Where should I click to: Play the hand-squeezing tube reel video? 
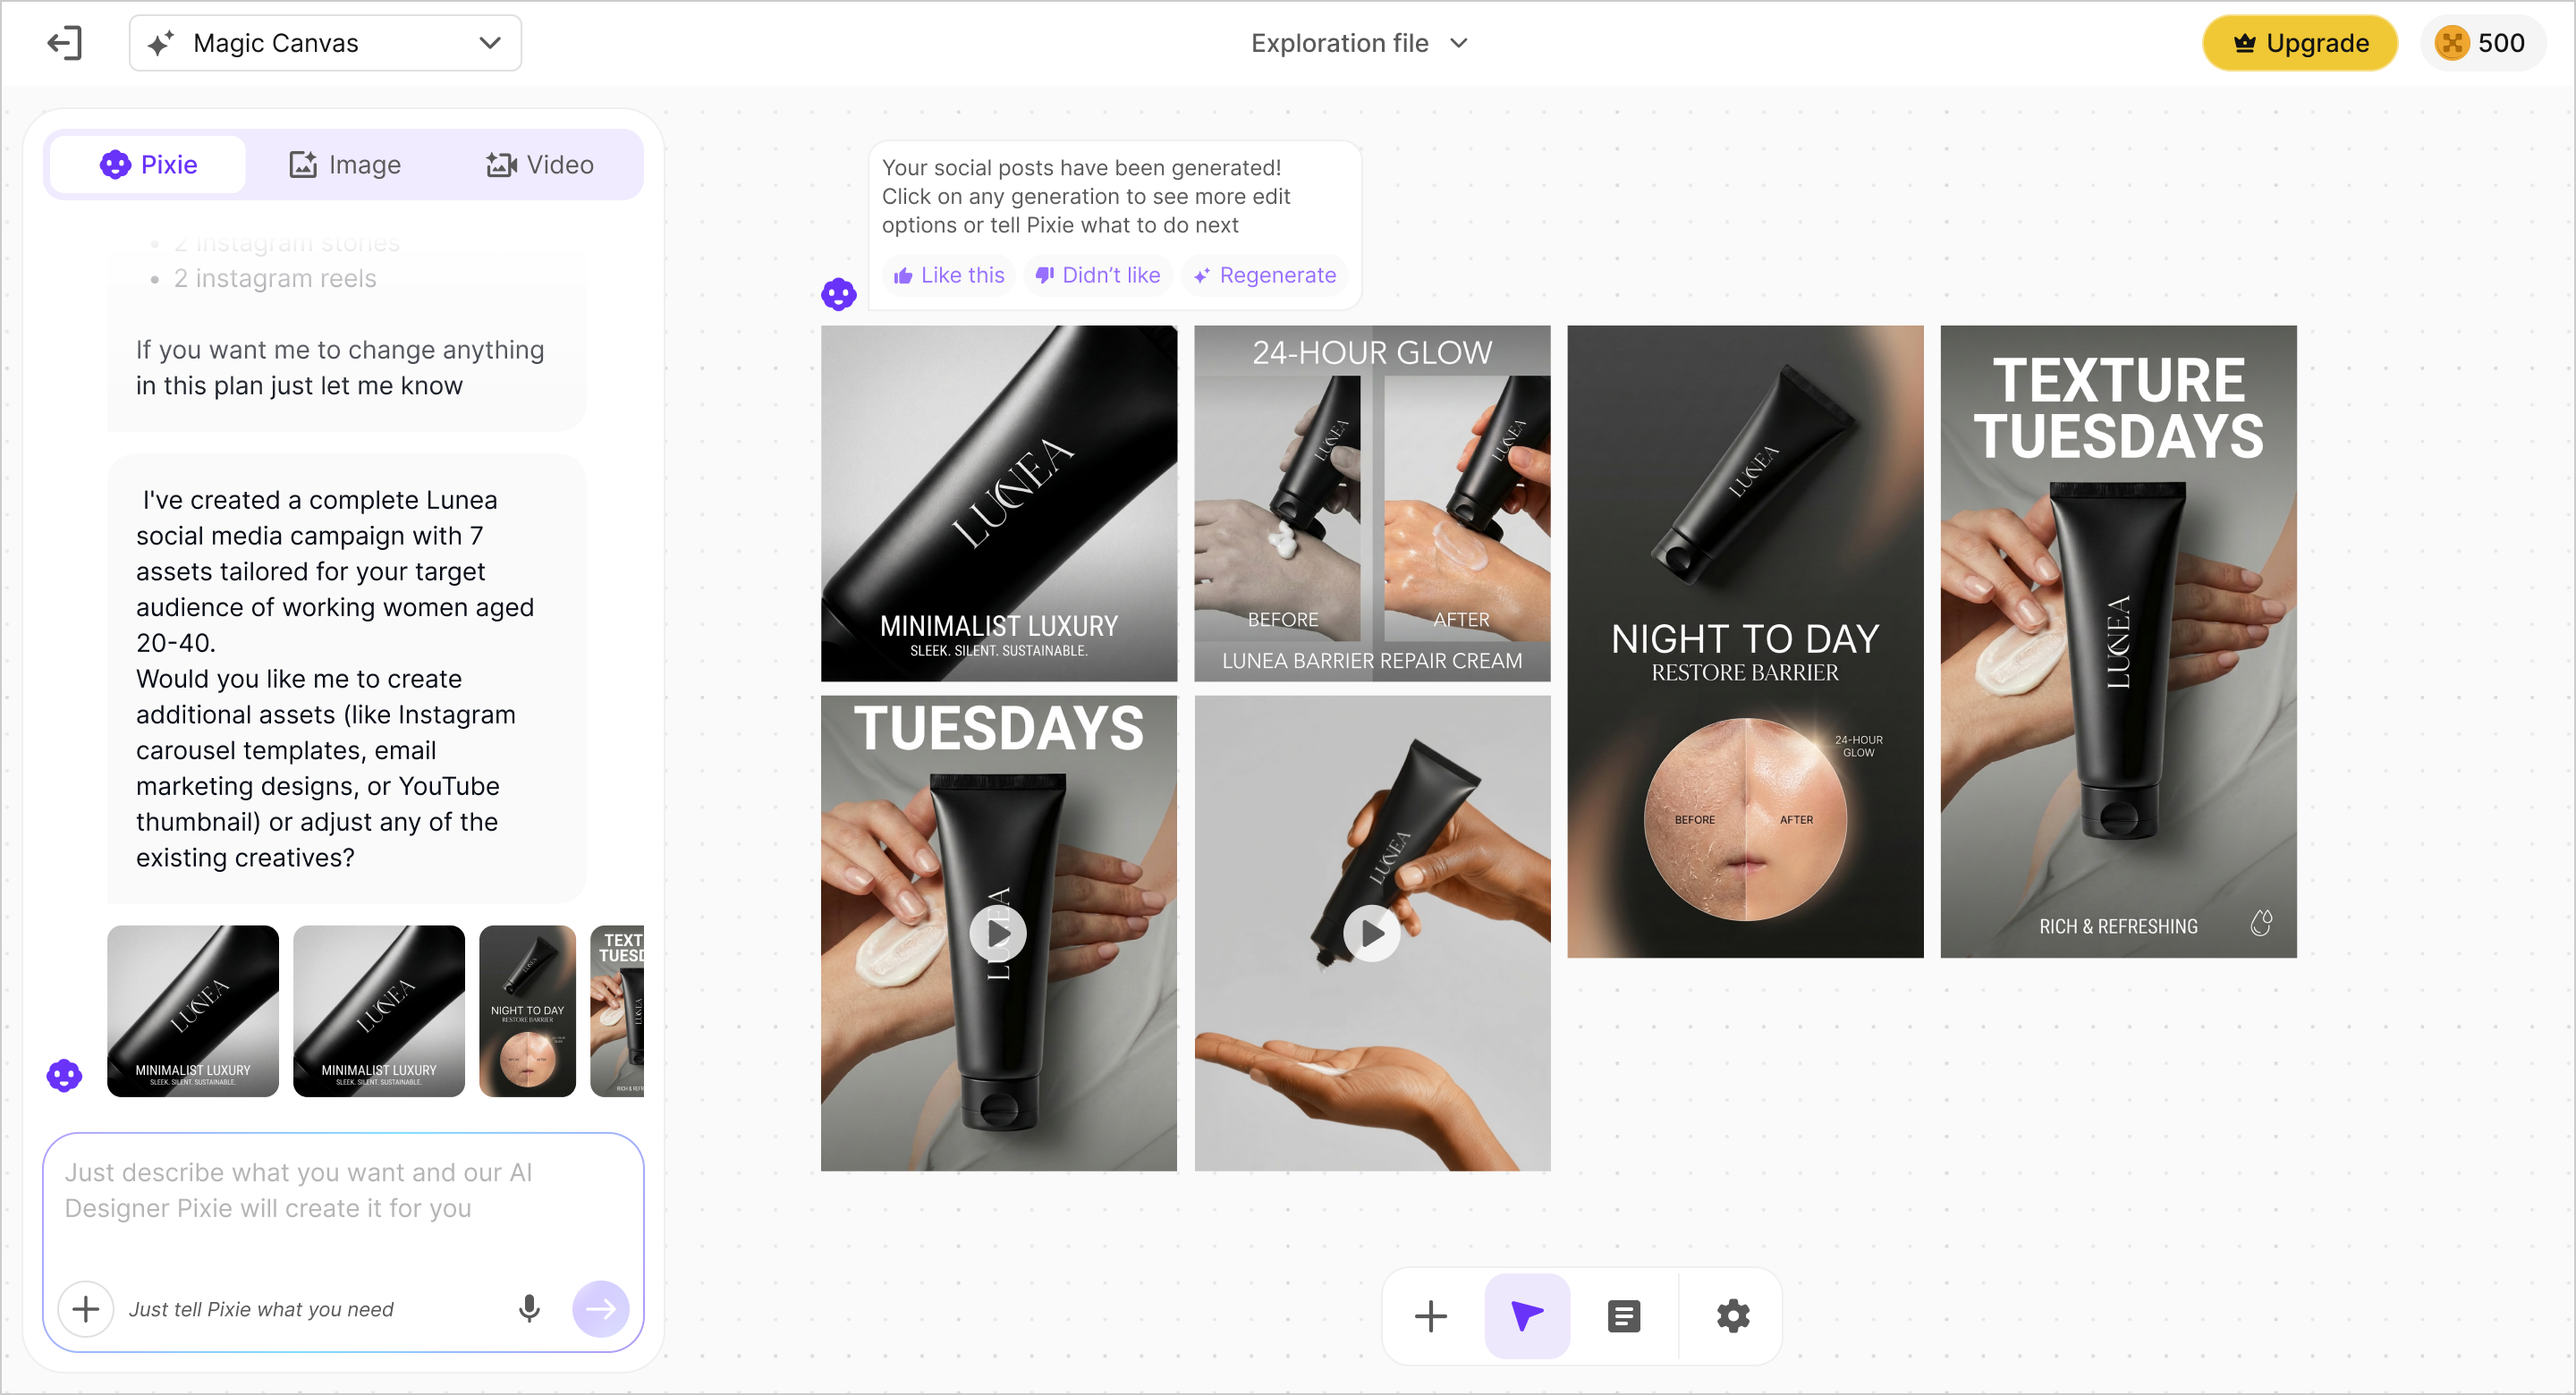pyautogui.click(x=1372, y=933)
